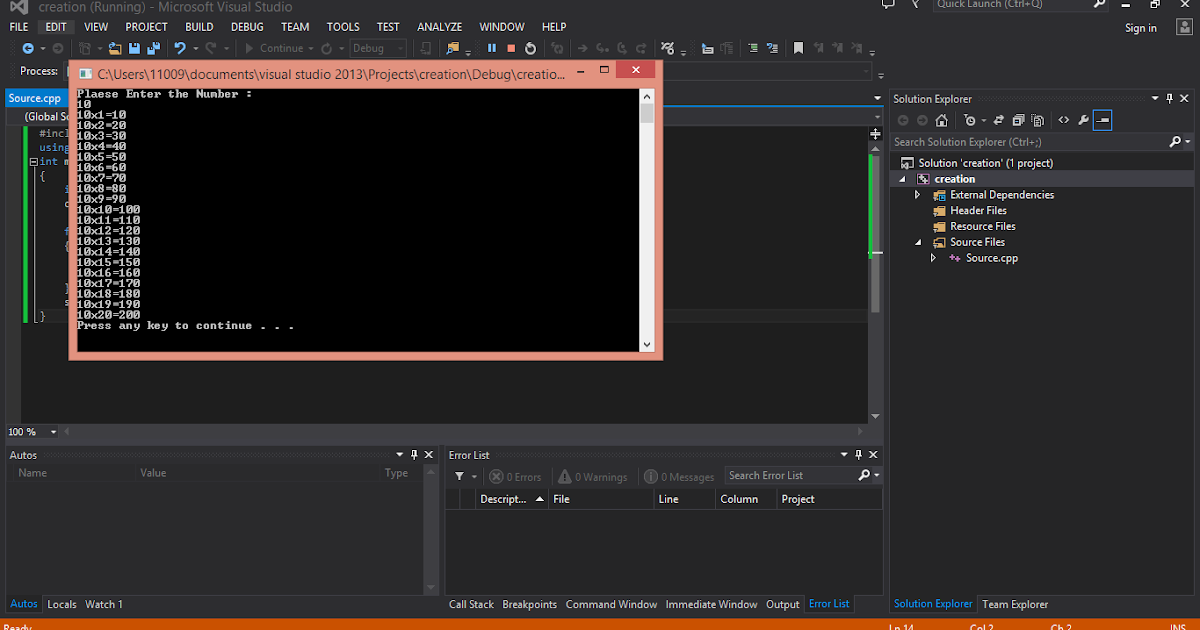
Task: Open the ANALYZE menu
Action: [440, 27]
